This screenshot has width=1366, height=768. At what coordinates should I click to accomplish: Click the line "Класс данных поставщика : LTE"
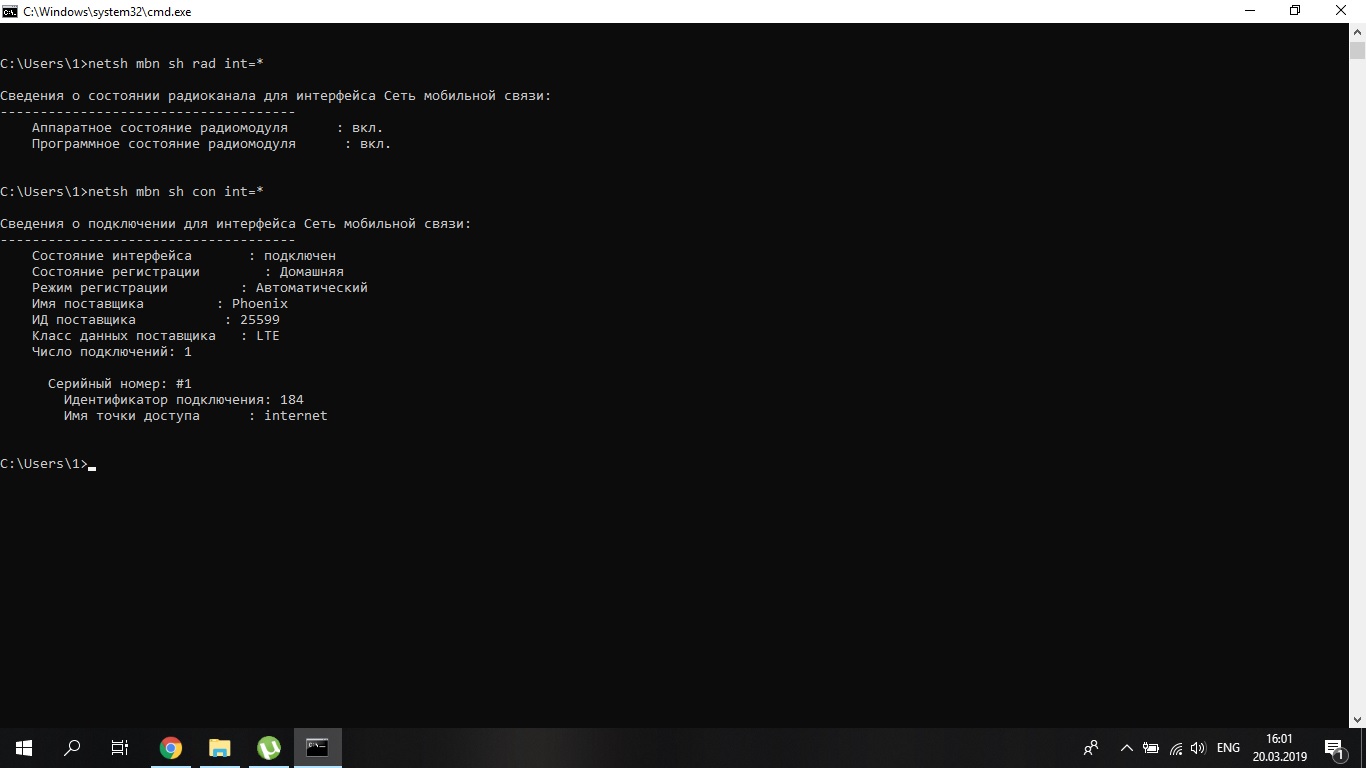pos(156,336)
